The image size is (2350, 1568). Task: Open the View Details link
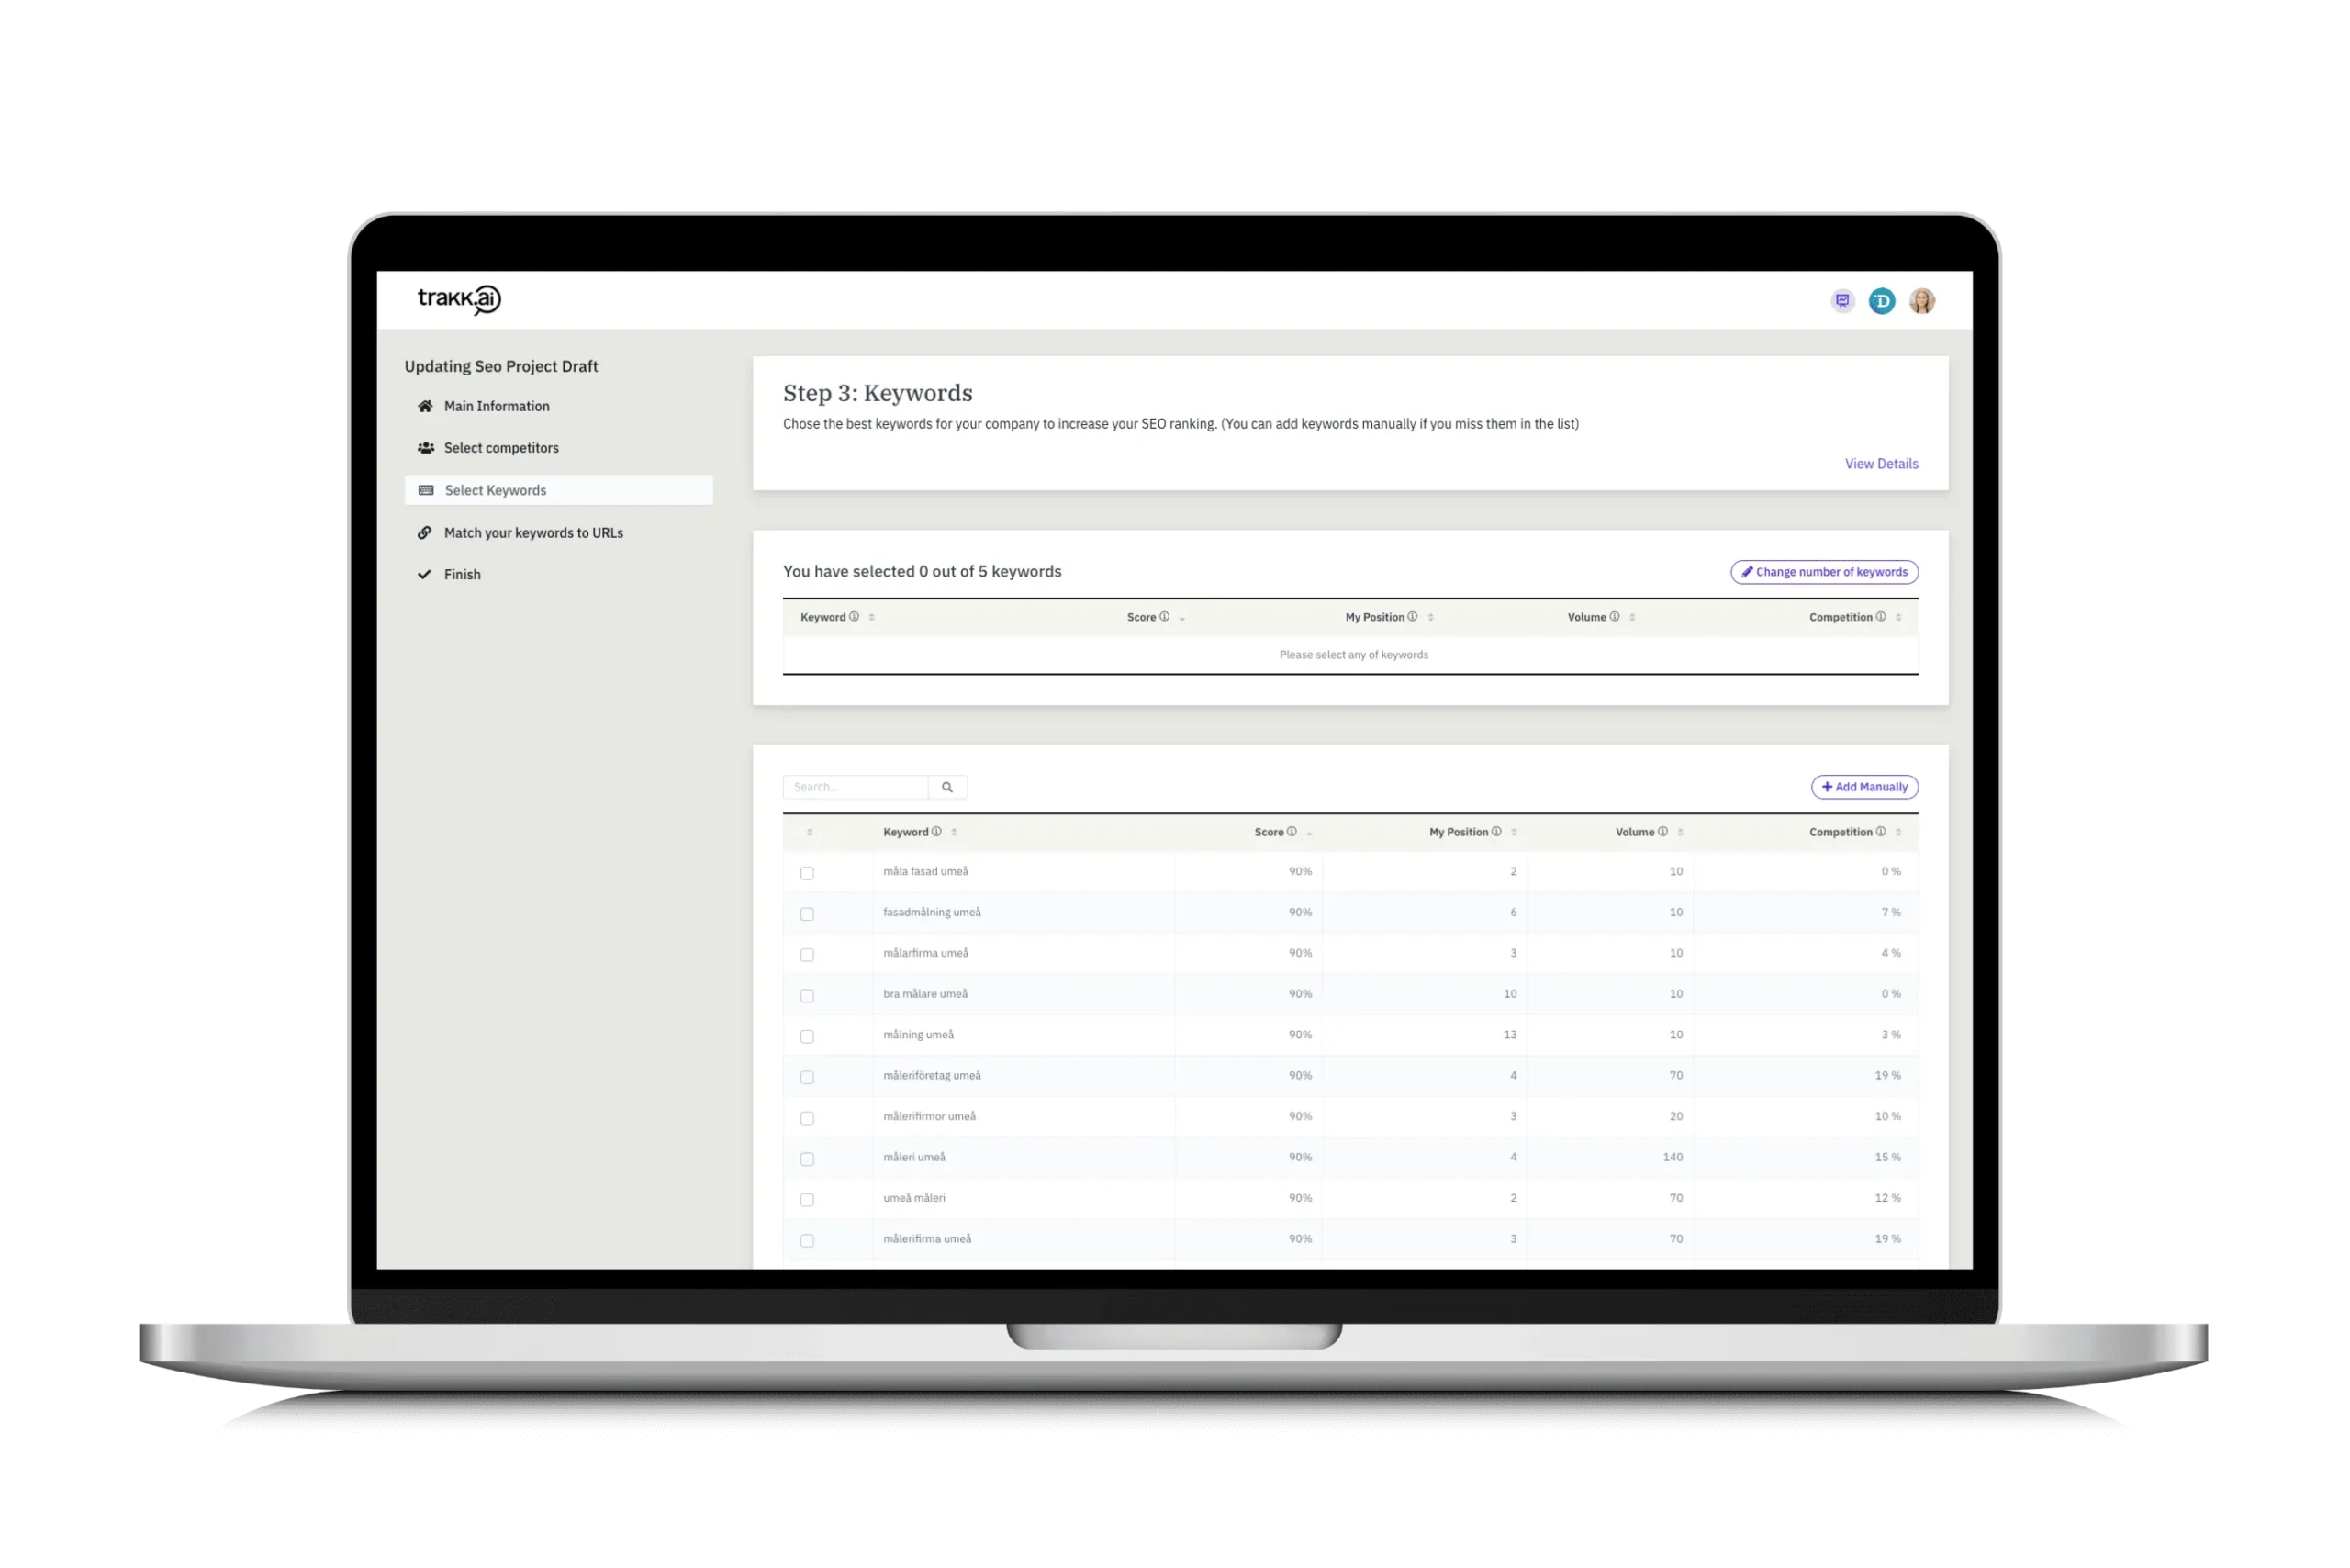coord(1881,464)
